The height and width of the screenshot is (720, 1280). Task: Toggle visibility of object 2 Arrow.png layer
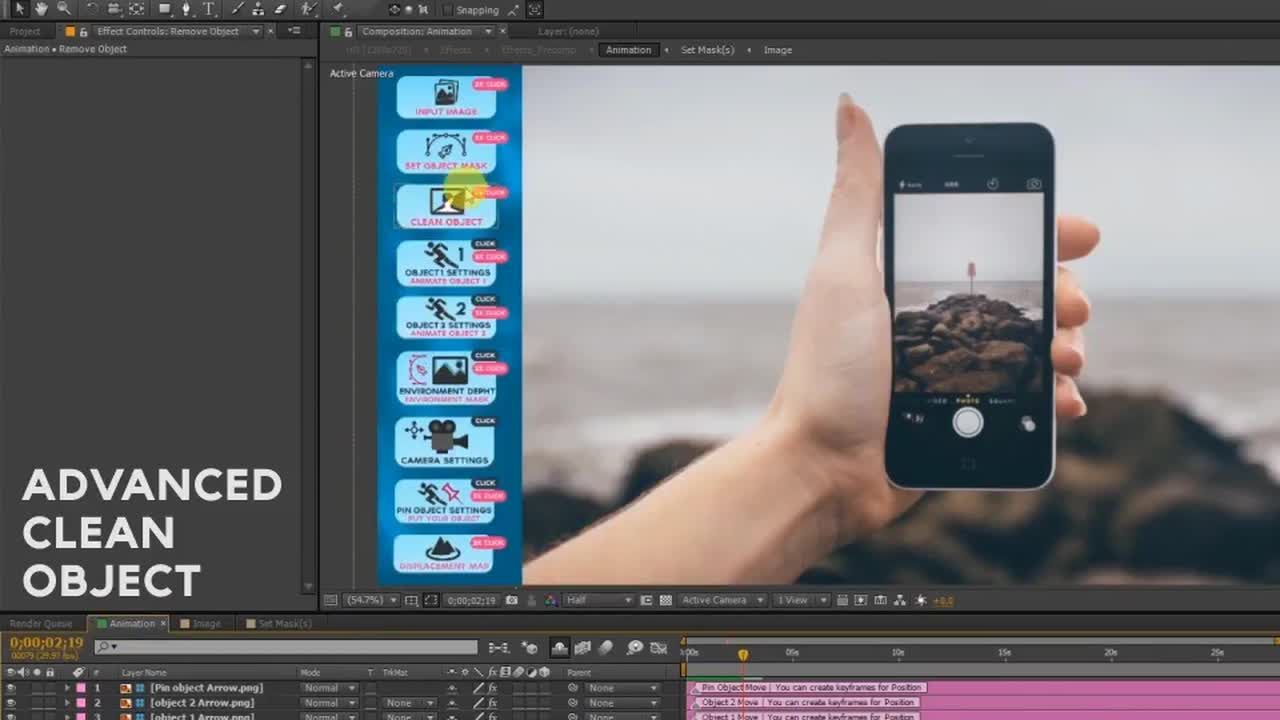point(11,703)
